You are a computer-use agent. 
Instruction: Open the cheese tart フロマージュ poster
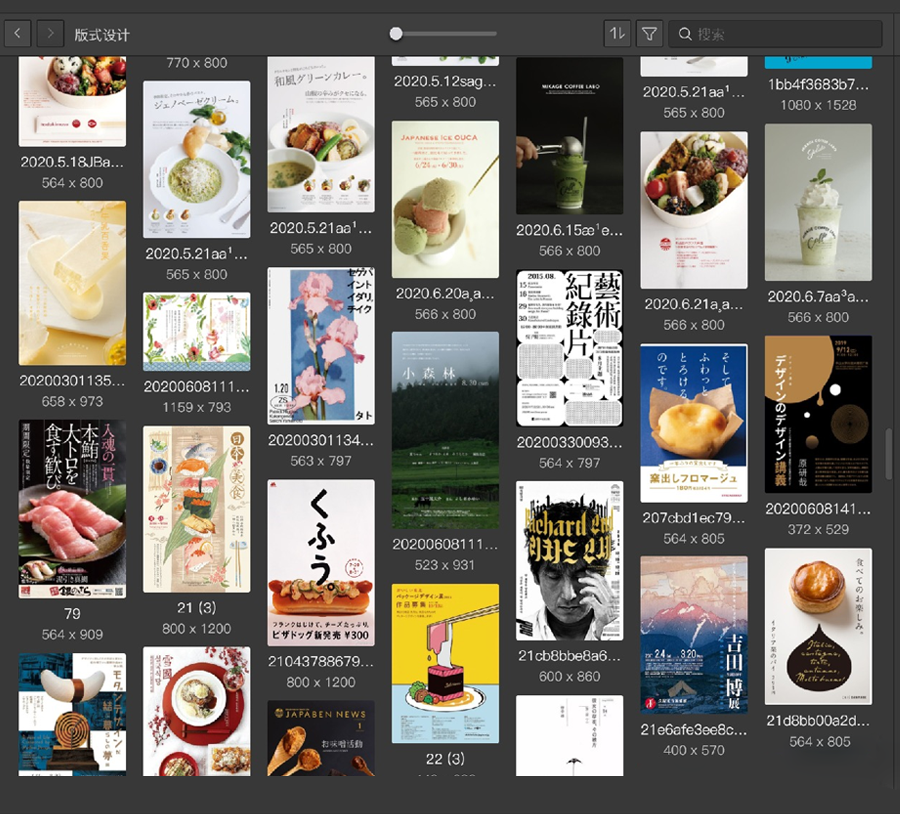coord(693,423)
